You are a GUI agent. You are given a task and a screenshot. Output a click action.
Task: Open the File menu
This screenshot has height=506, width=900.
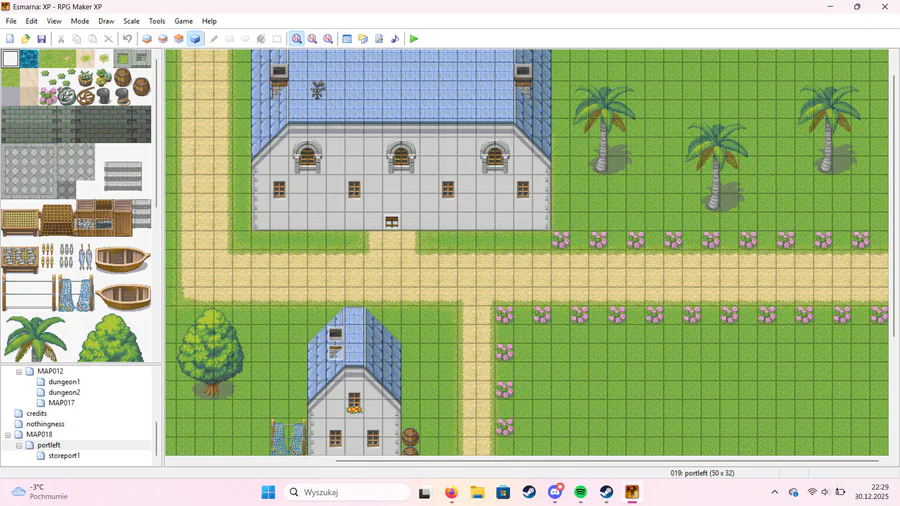point(11,21)
